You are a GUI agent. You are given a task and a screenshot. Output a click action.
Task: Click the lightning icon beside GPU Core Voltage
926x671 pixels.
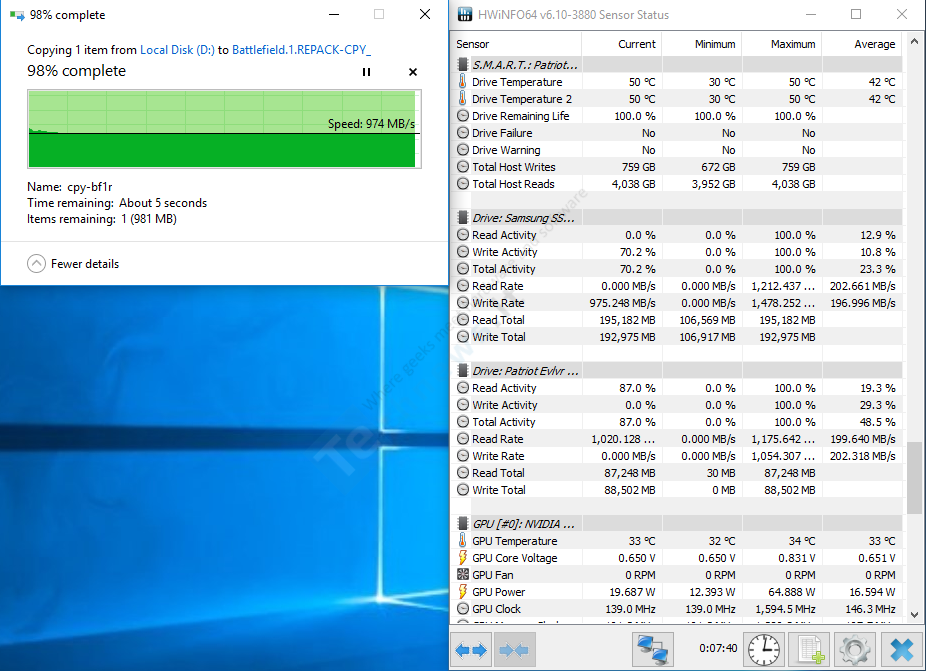(x=463, y=558)
